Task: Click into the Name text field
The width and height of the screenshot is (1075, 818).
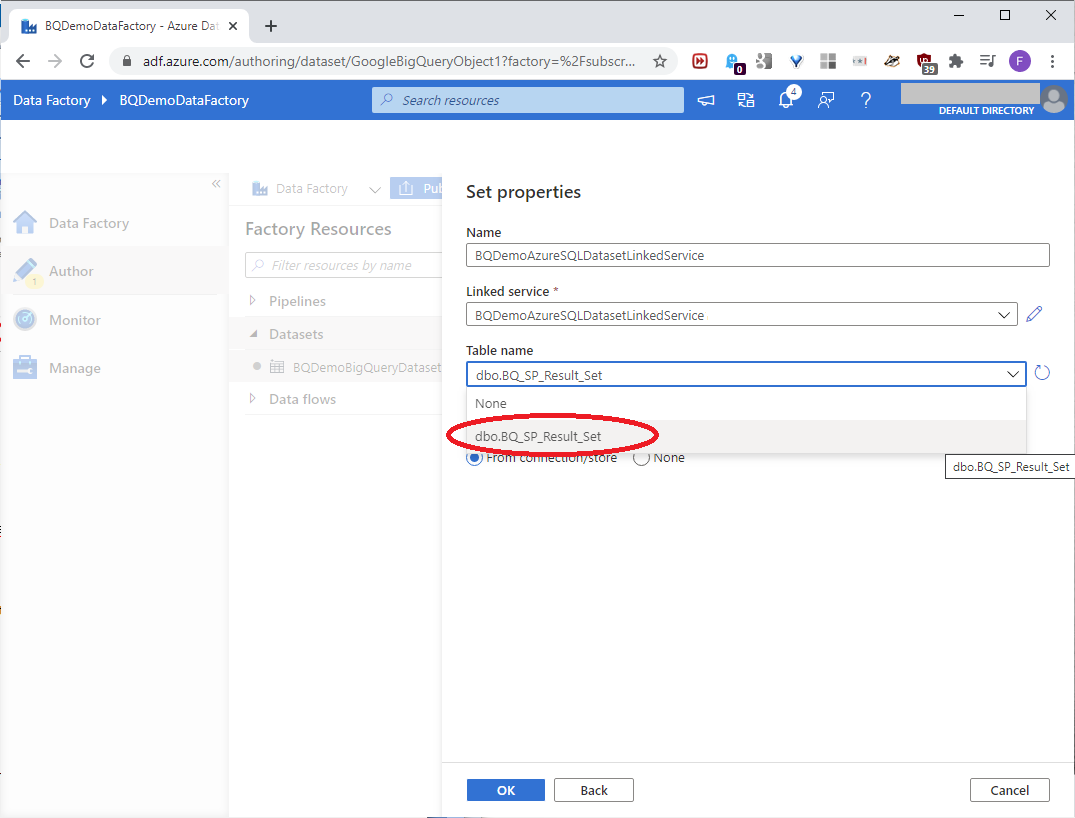Action: point(757,255)
